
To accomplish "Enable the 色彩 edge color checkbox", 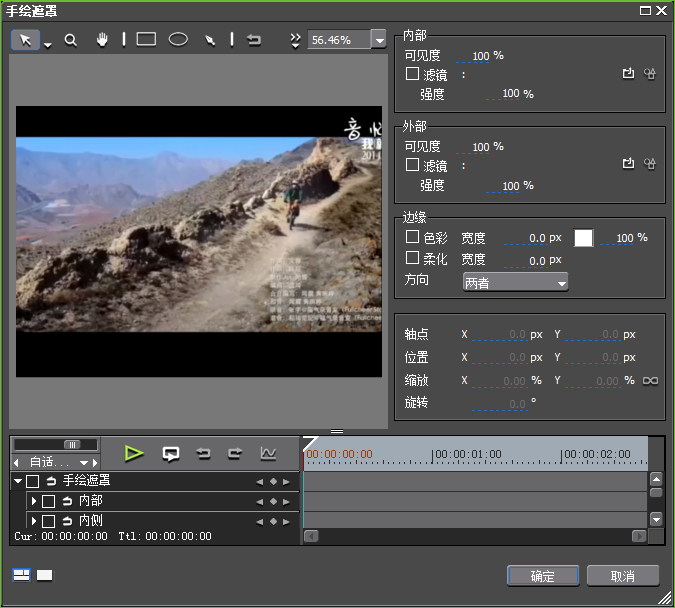I will (x=412, y=238).
